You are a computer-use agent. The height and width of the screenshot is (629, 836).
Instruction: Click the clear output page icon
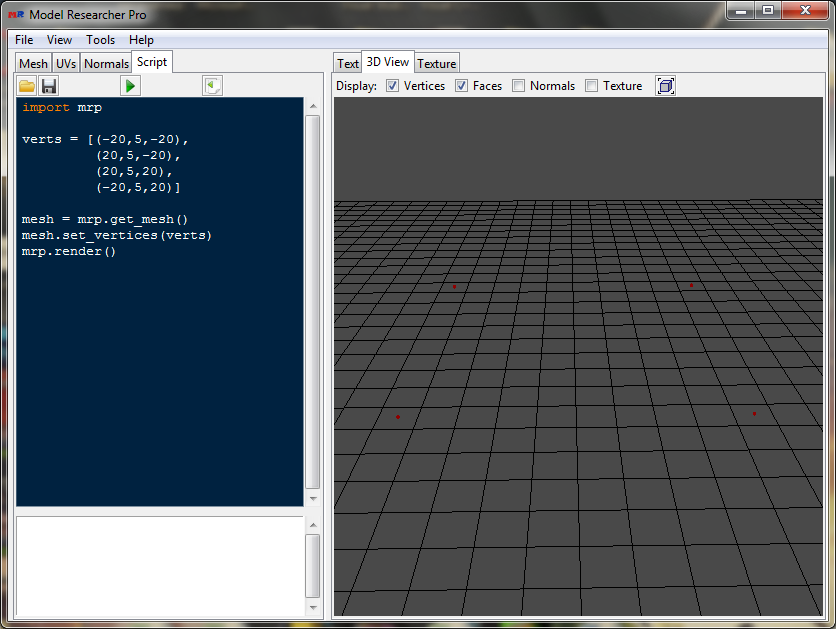[212, 86]
